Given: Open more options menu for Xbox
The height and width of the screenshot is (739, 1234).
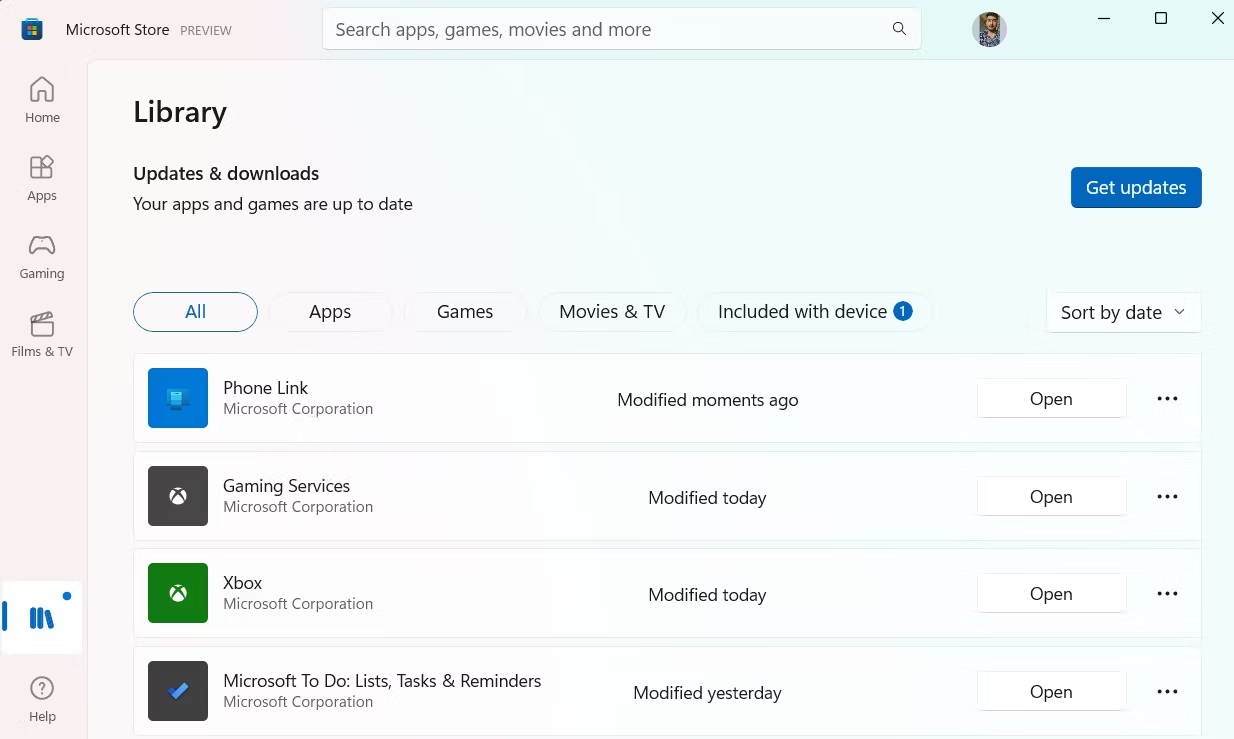Looking at the screenshot, I should pyautogui.click(x=1167, y=594).
